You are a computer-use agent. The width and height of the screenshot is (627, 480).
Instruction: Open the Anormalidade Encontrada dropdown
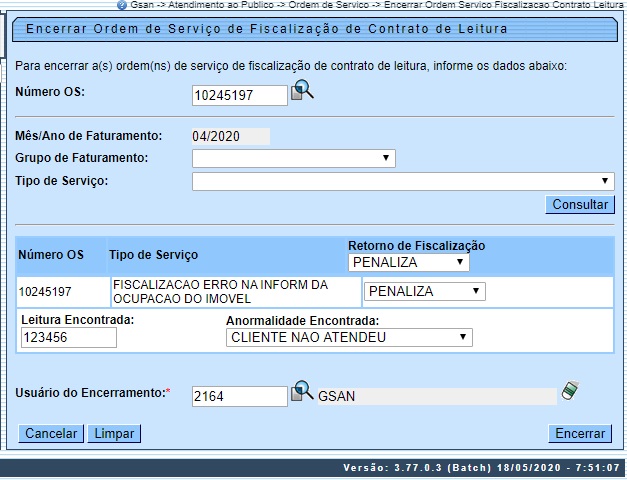coord(349,337)
